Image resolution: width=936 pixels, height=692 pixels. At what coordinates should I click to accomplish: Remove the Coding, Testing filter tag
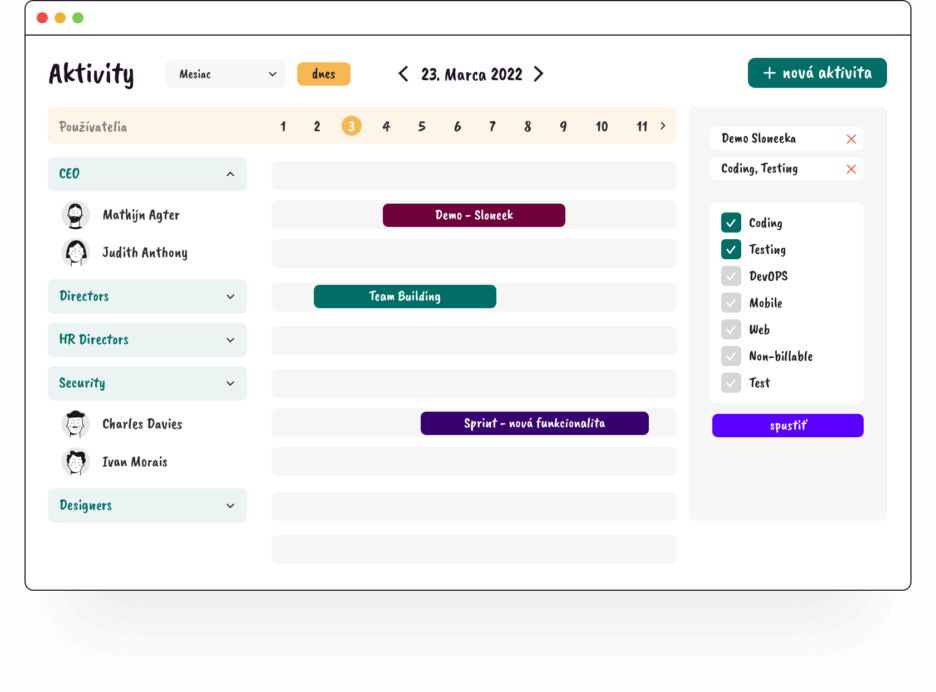pos(851,169)
